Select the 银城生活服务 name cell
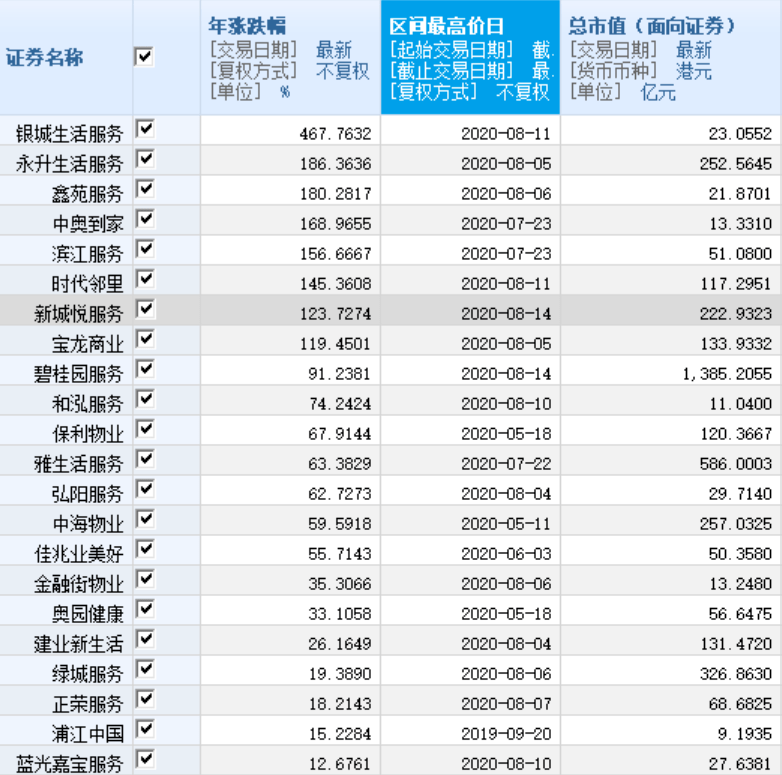The image size is (782, 775). 67,131
